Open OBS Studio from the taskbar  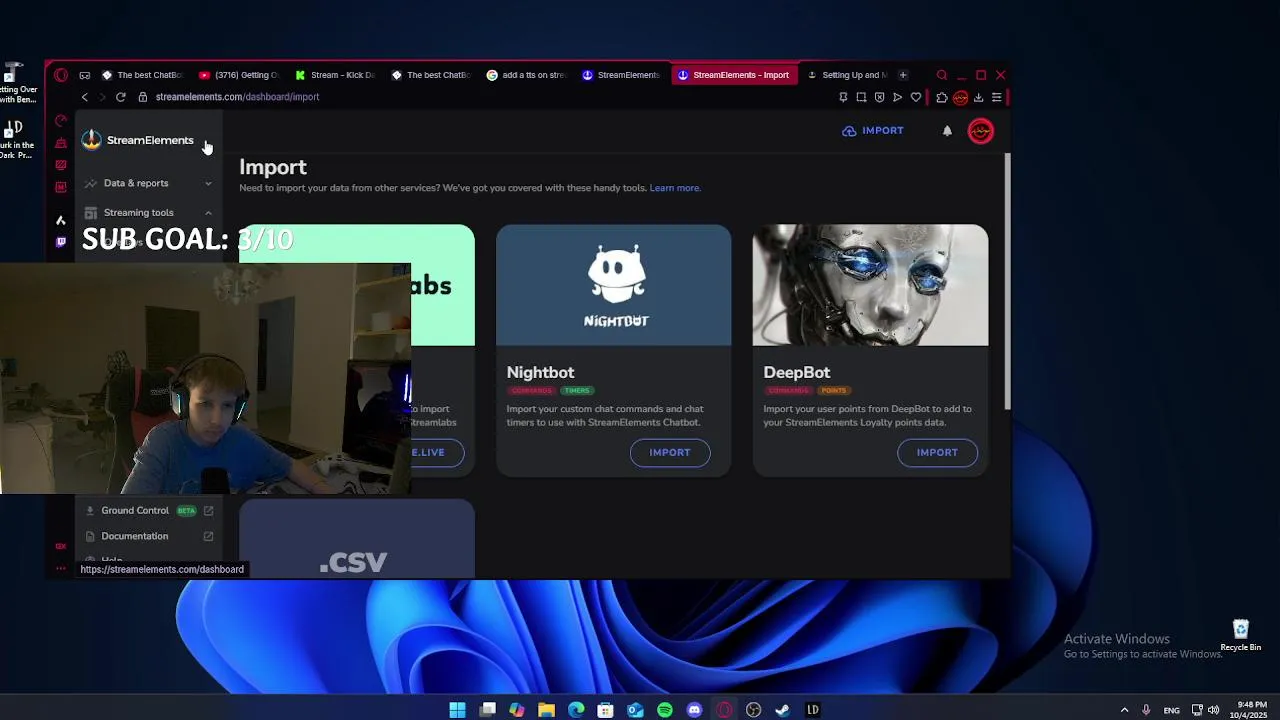tap(754, 710)
